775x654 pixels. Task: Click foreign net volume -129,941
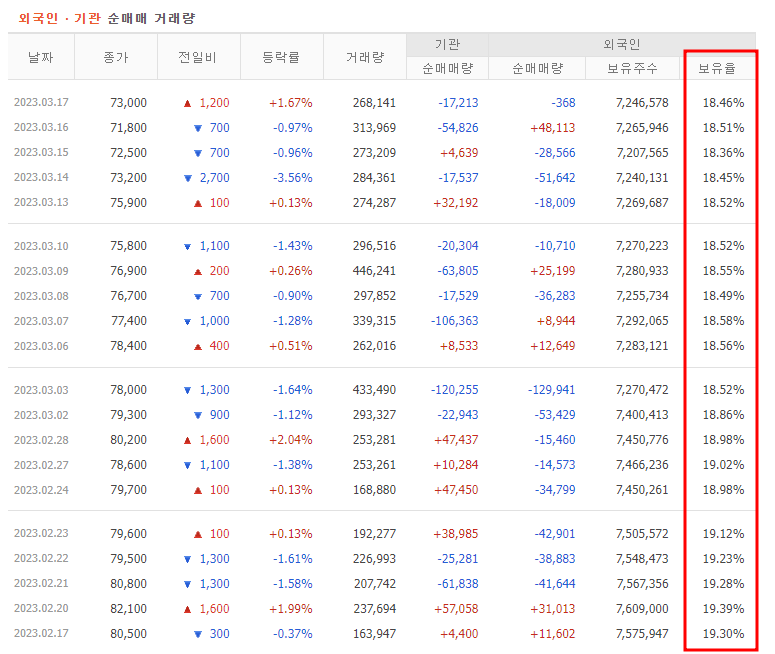(x=552, y=390)
